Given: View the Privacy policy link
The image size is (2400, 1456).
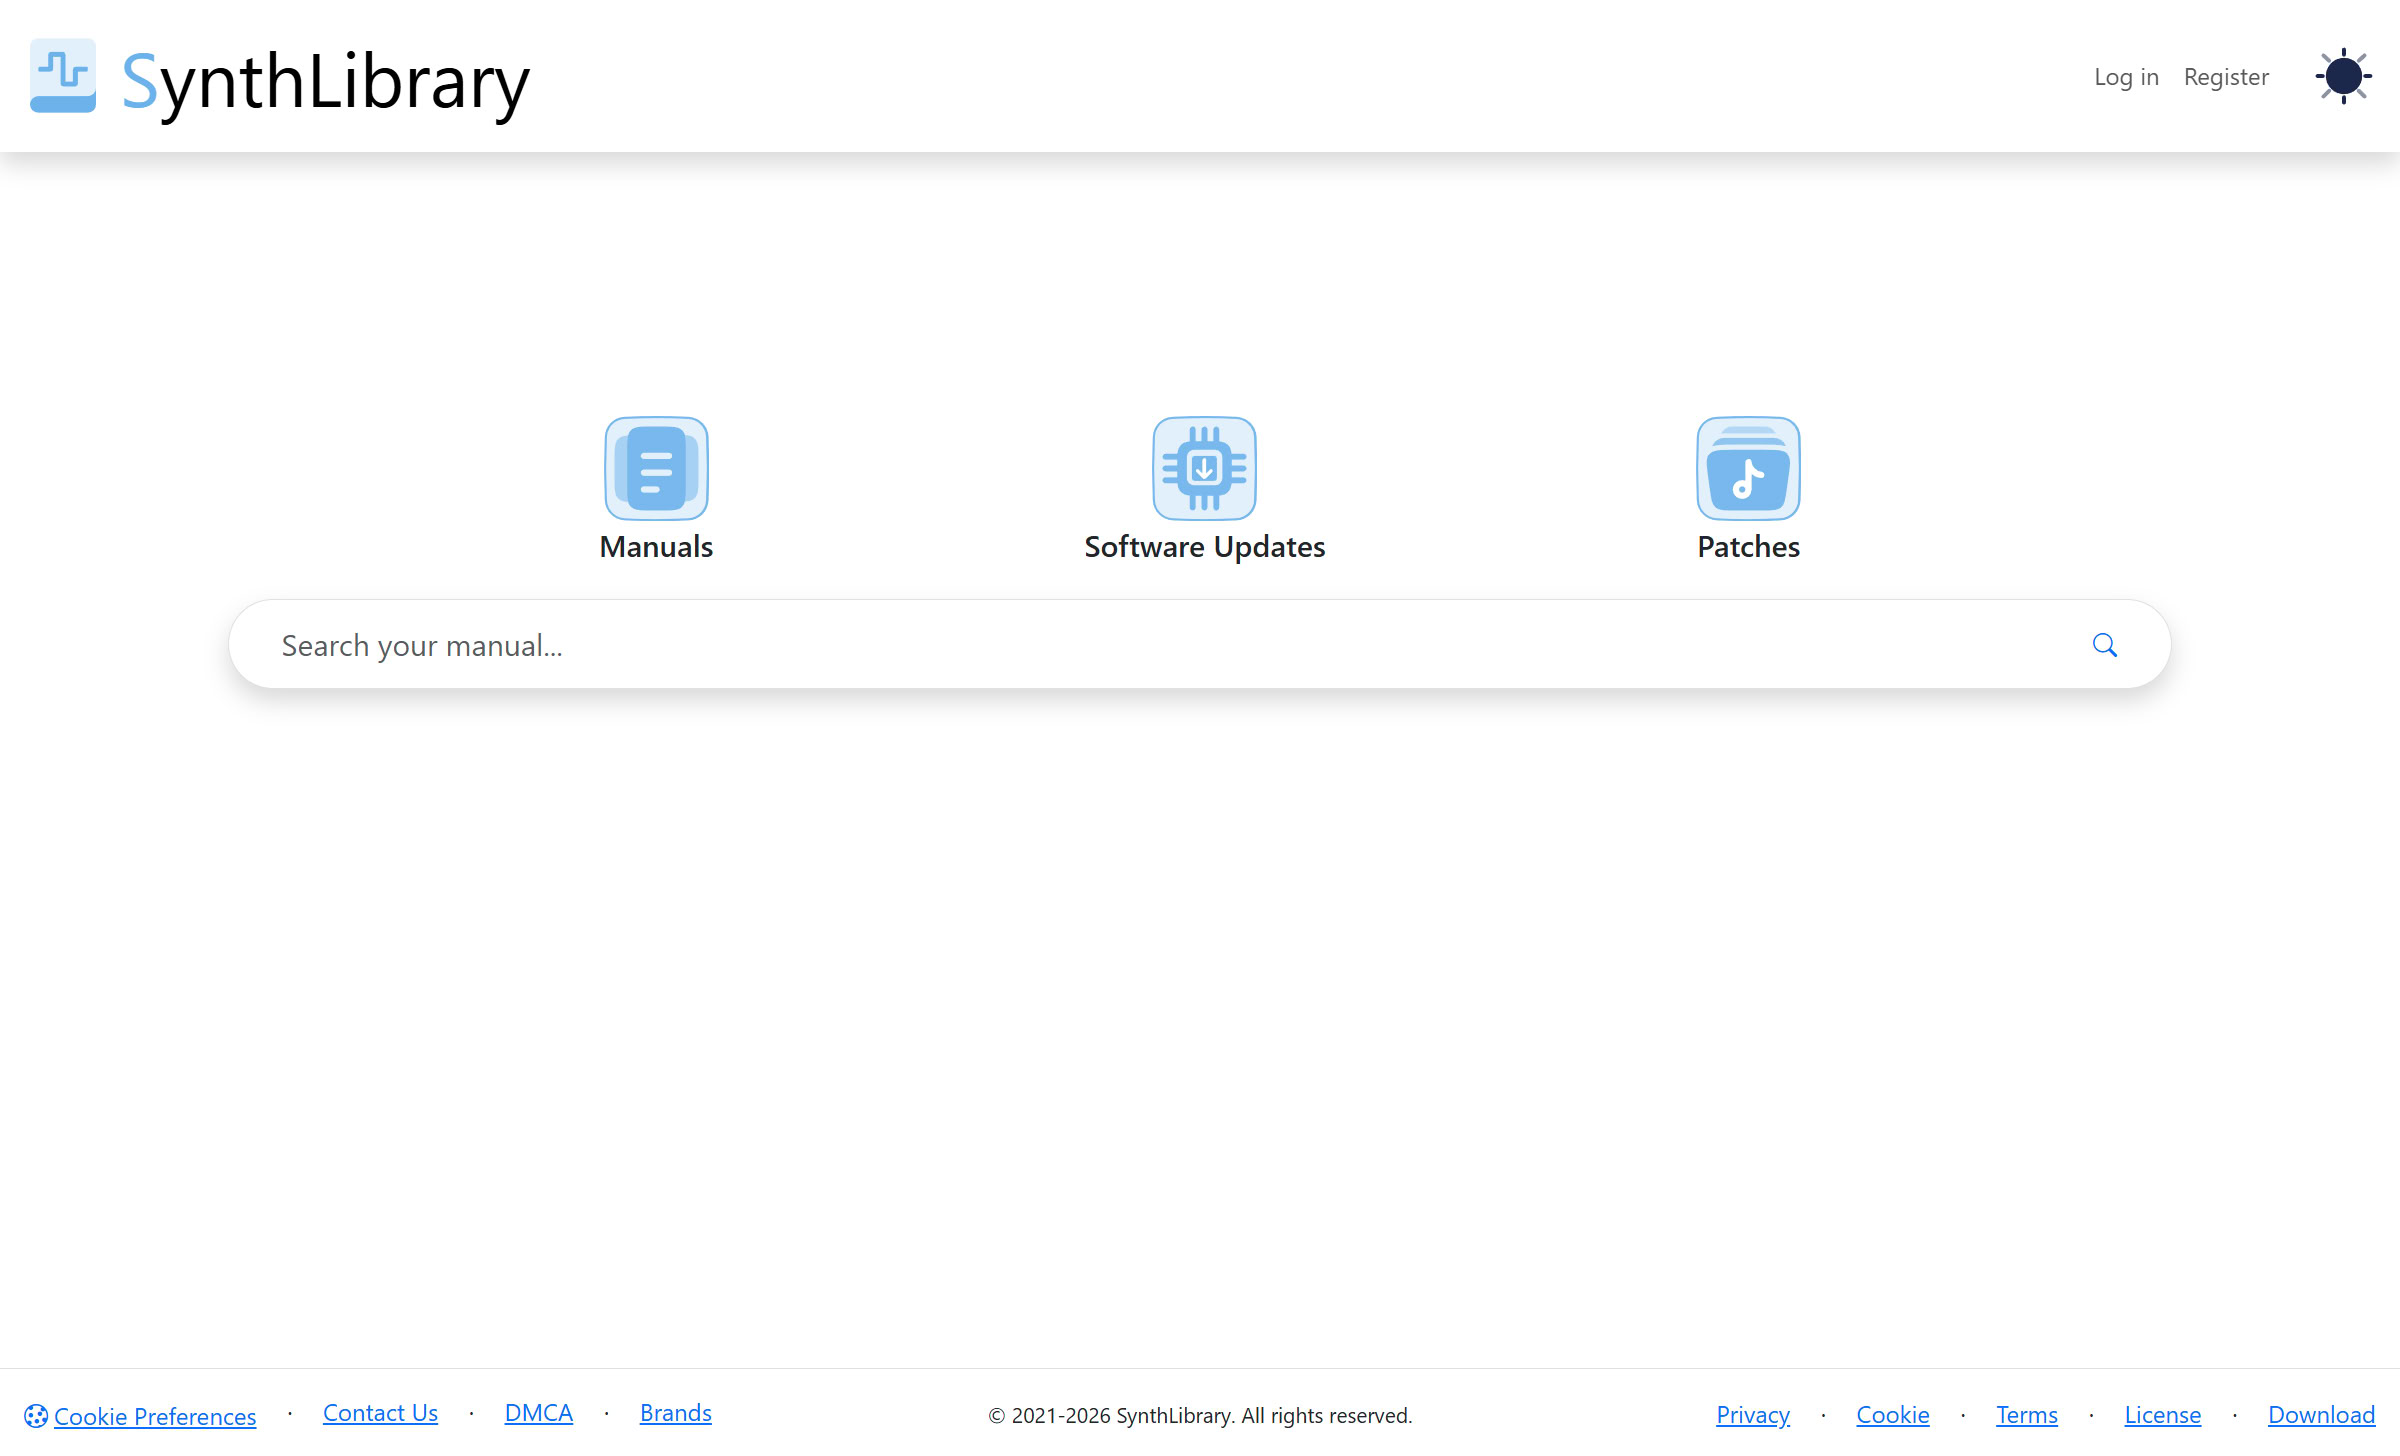Looking at the screenshot, I should pyautogui.click(x=1752, y=1415).
